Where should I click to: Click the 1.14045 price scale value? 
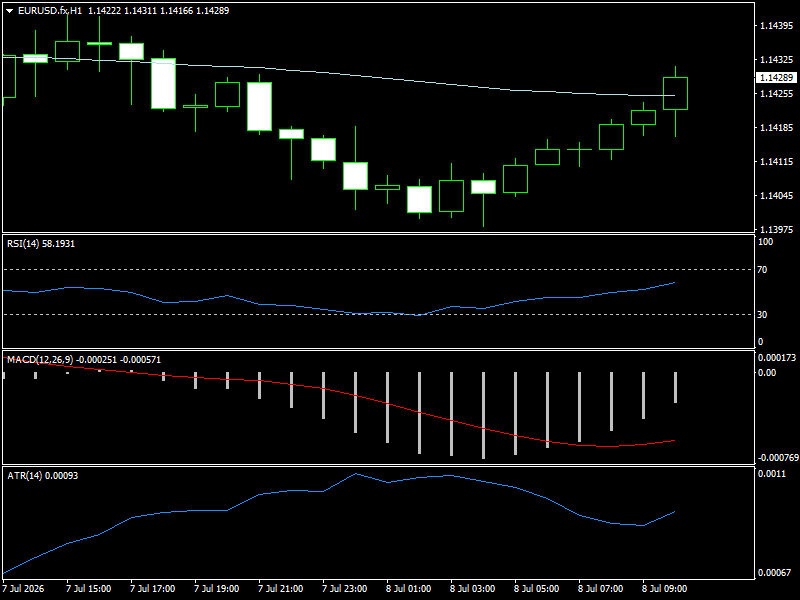(x=777, y=196)
